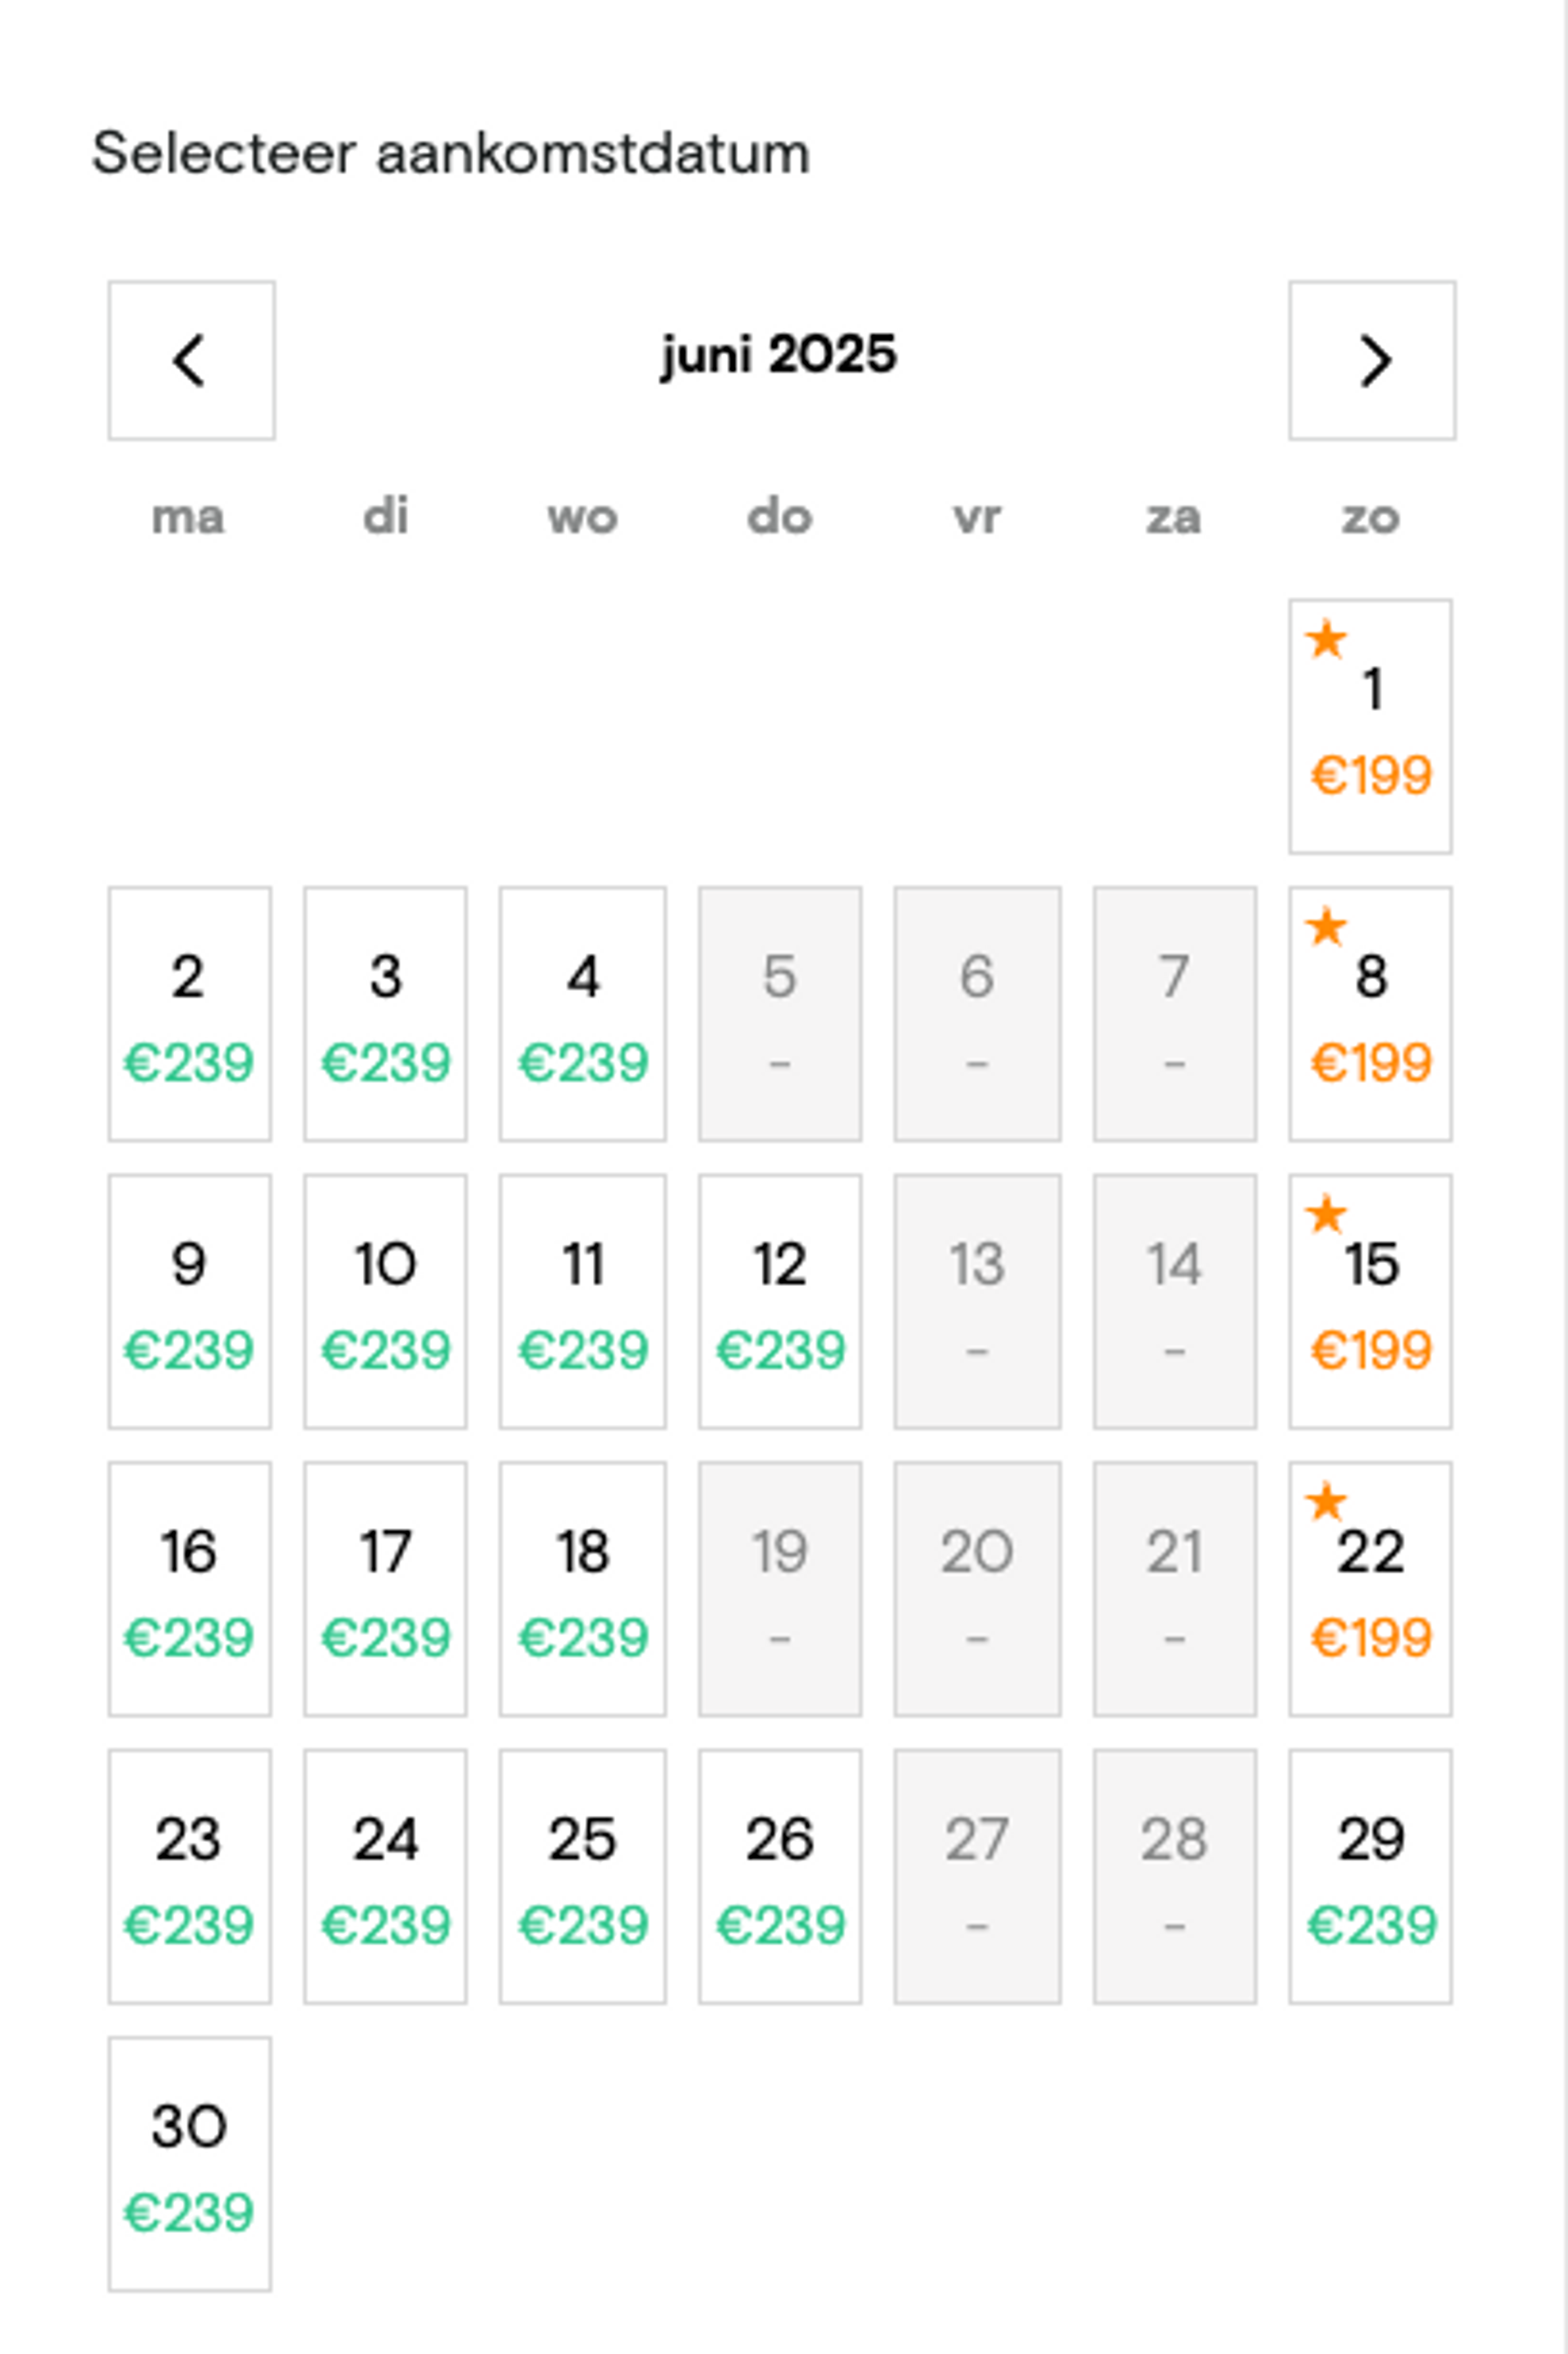Select the June 18 date cell

(583, 1589)
